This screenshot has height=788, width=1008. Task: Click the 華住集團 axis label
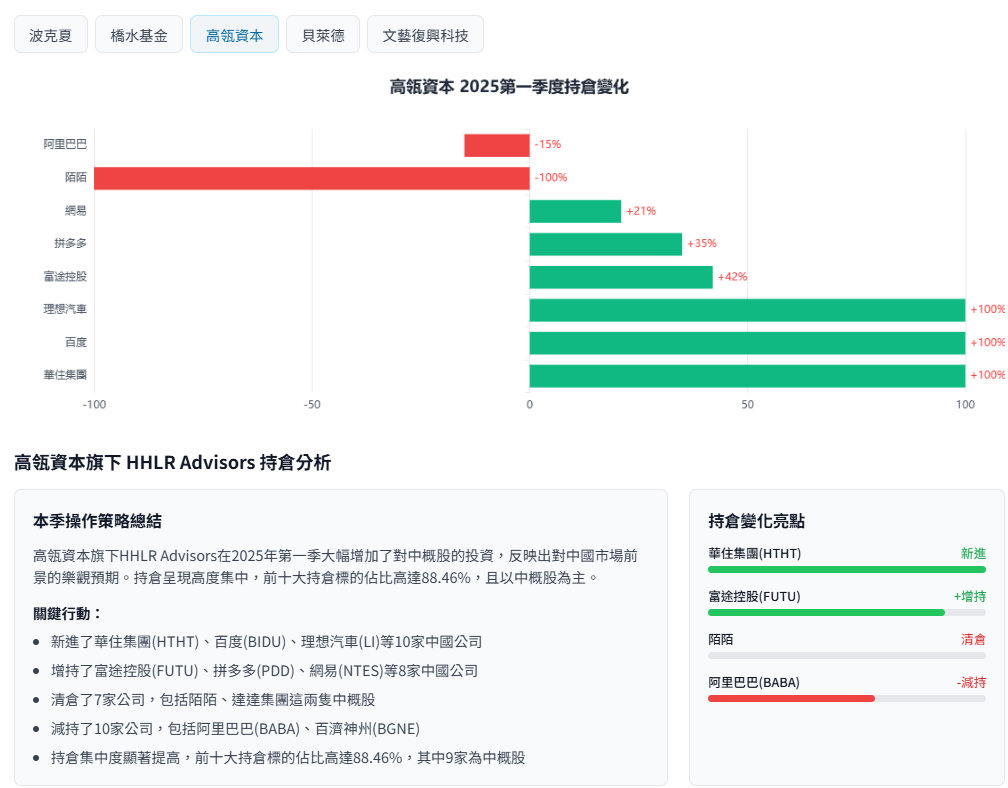click(x=65, y=375)
